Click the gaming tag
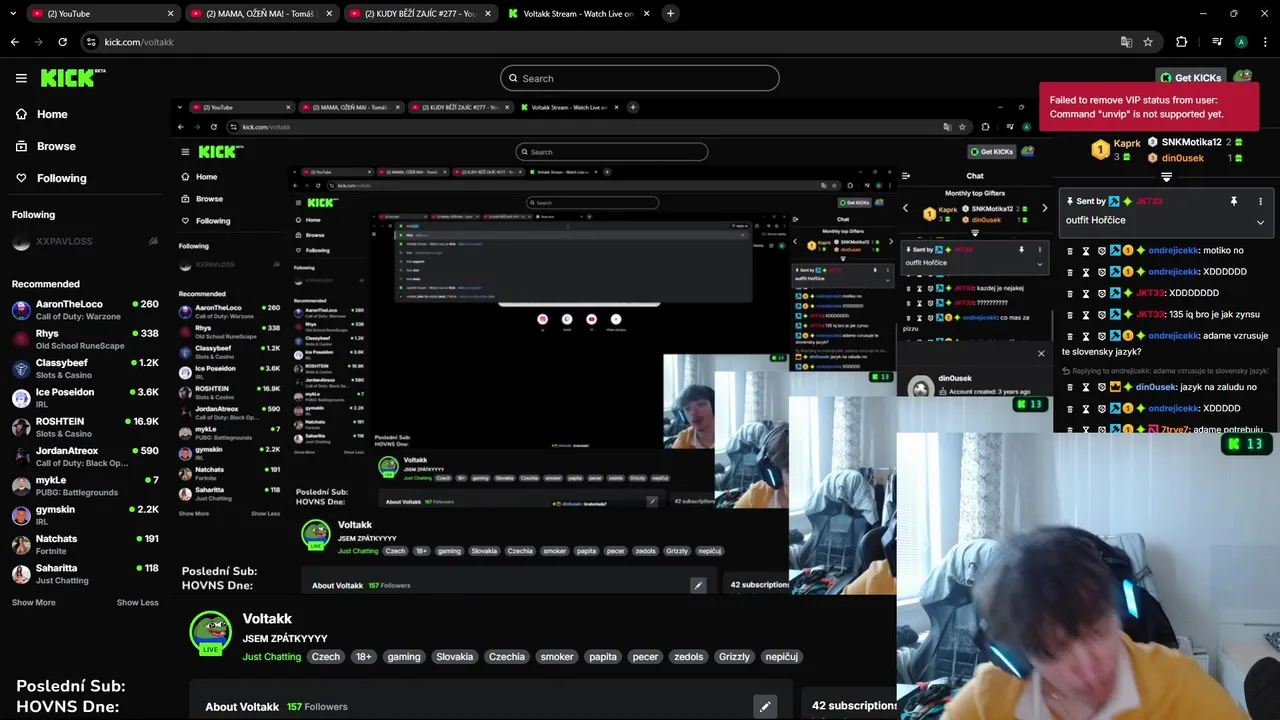This screenshot has height=720, width=1280. 404,657
